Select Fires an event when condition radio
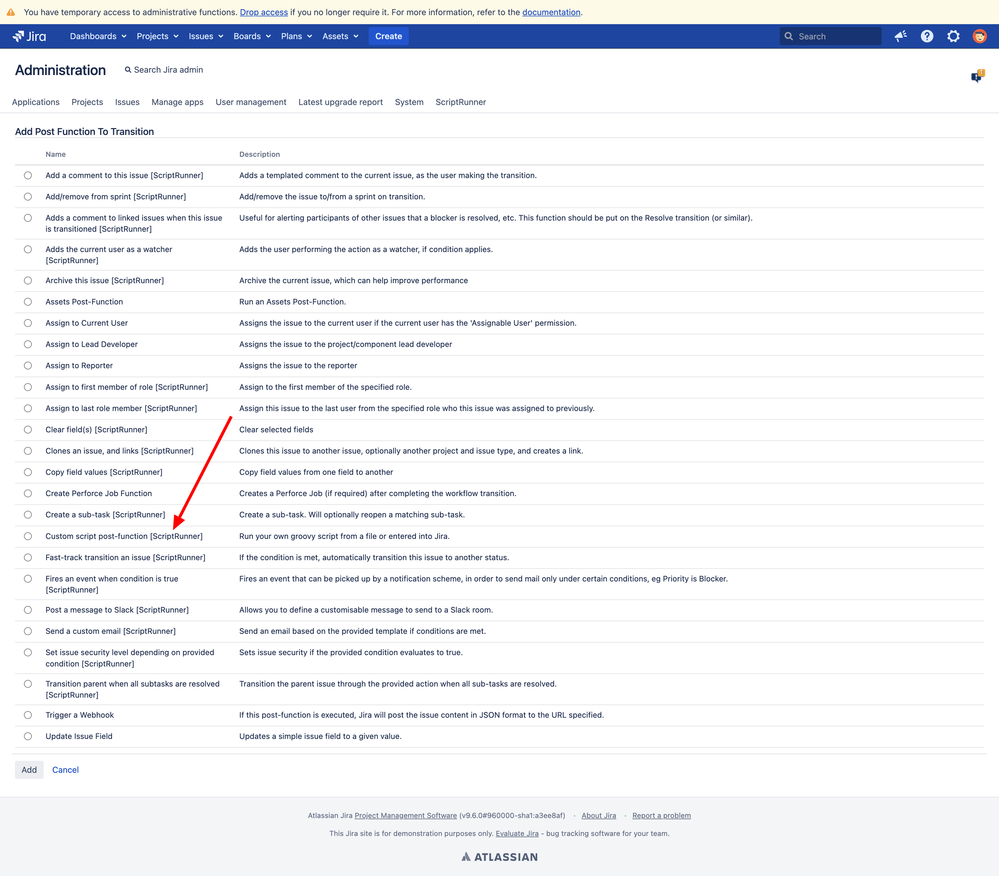The width and height of the screenshot is (999, 876). [28, 578]
